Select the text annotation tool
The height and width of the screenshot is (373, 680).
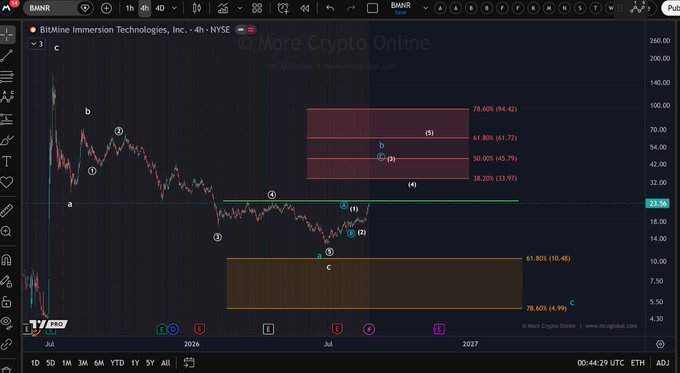(7, 161)
